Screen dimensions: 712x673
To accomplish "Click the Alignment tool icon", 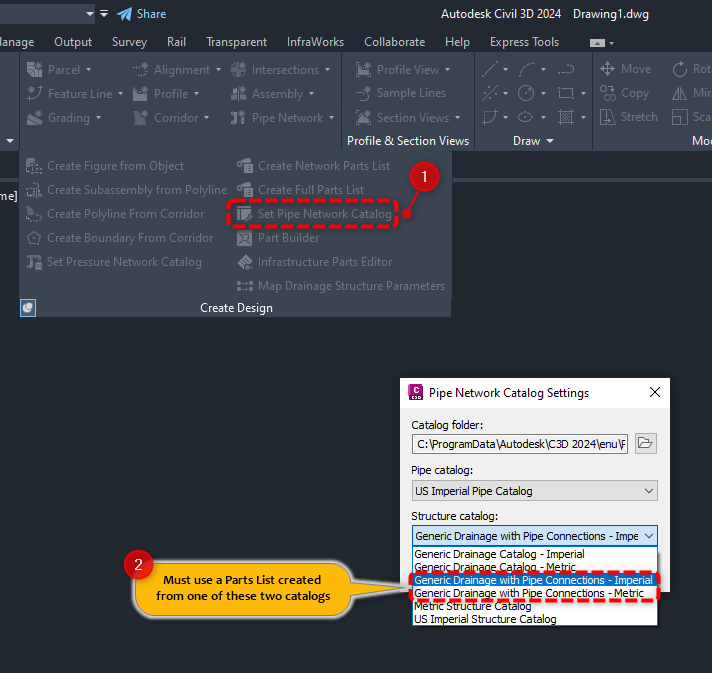I will (141, 69).
